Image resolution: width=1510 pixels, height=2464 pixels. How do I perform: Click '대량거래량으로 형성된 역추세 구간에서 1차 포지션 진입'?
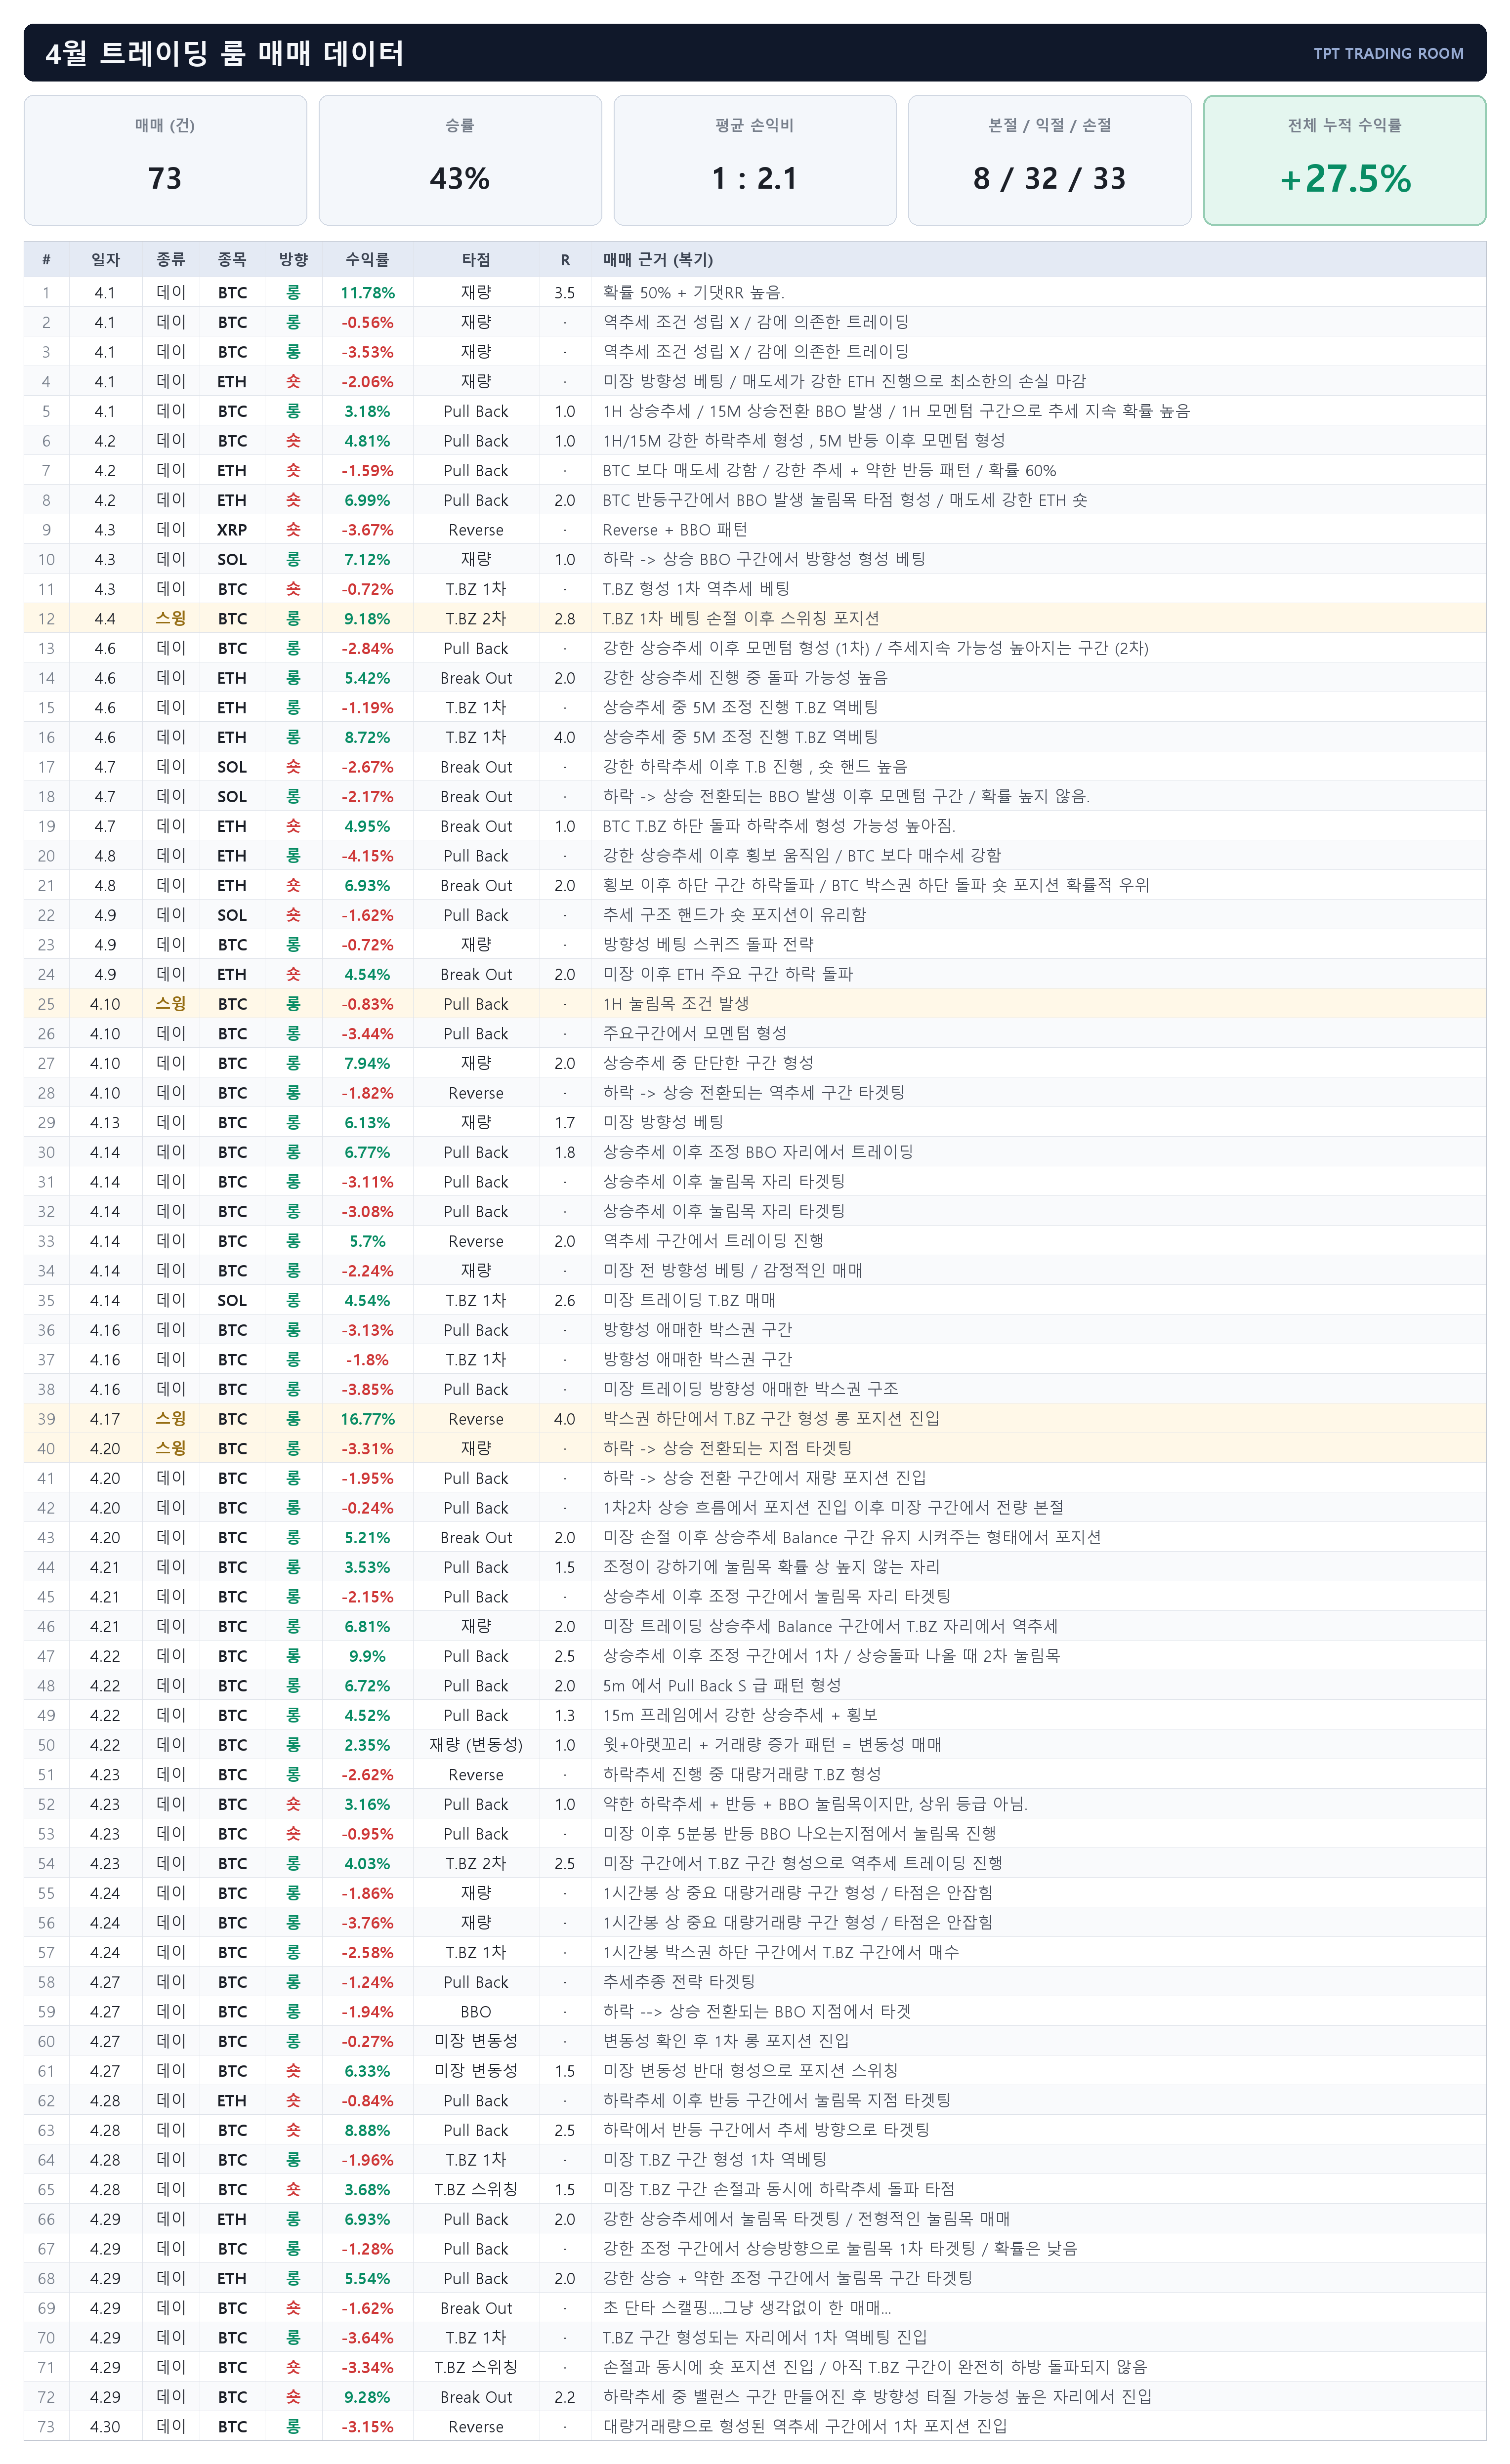(x=805, y=2428)
